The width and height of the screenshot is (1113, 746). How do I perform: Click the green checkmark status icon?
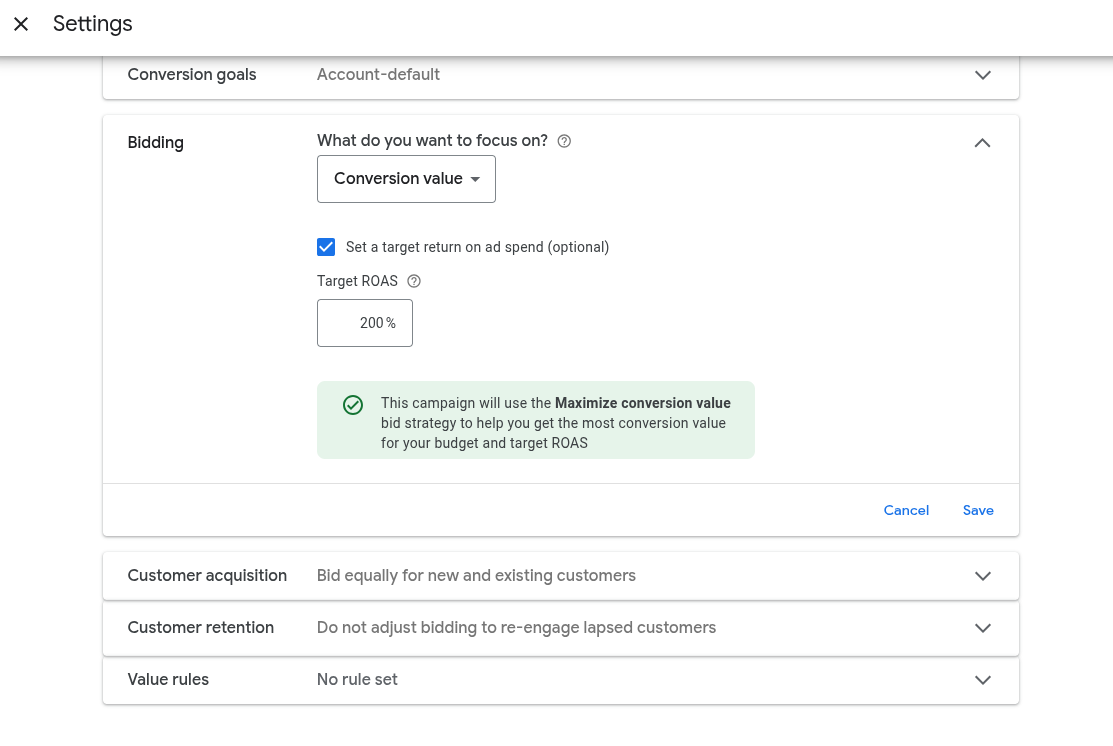click(353, 405)
